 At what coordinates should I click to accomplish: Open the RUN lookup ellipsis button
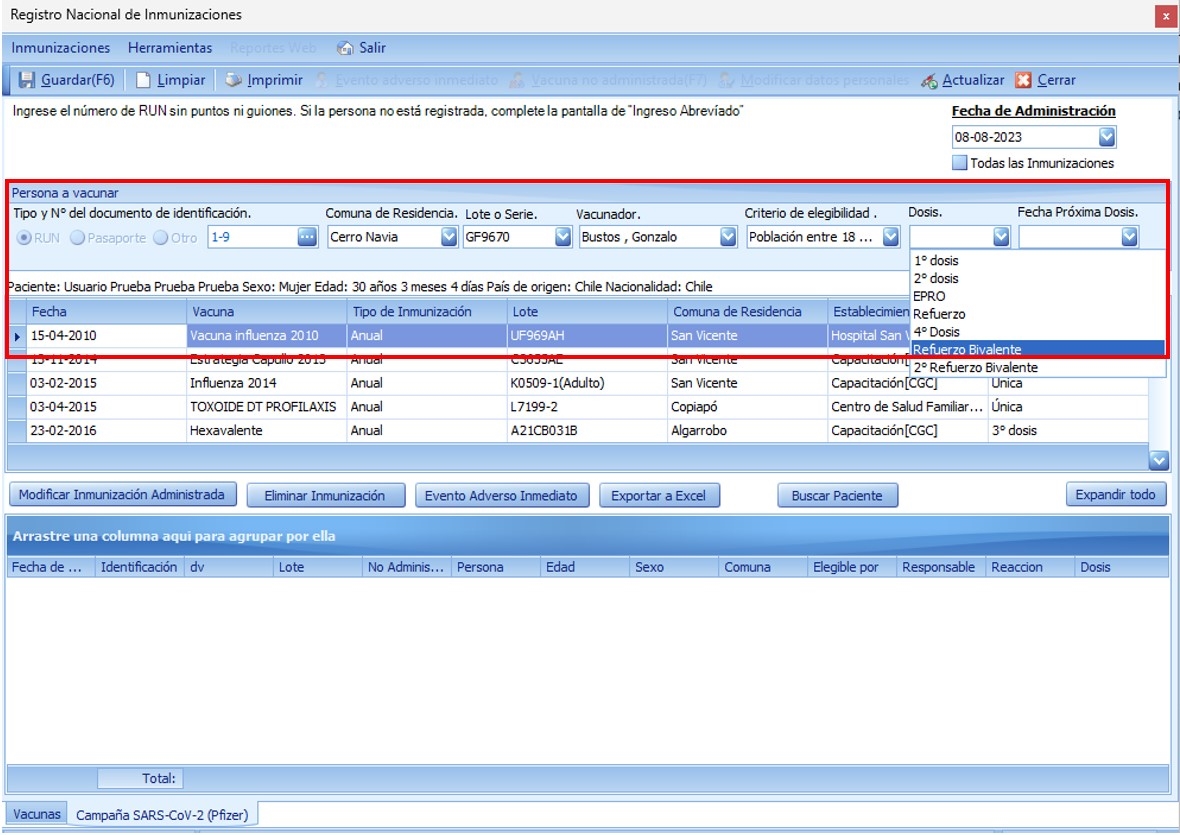[307, 237]
